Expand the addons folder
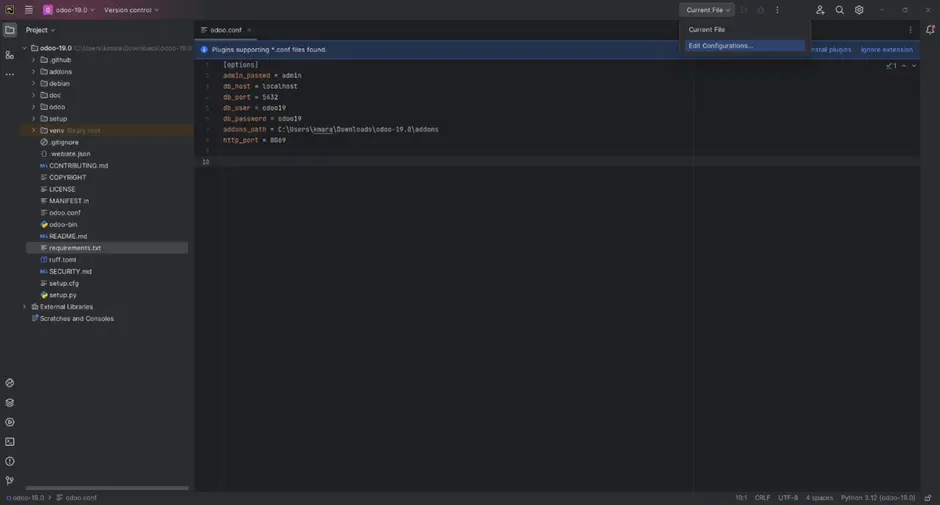 coord(34,71)
